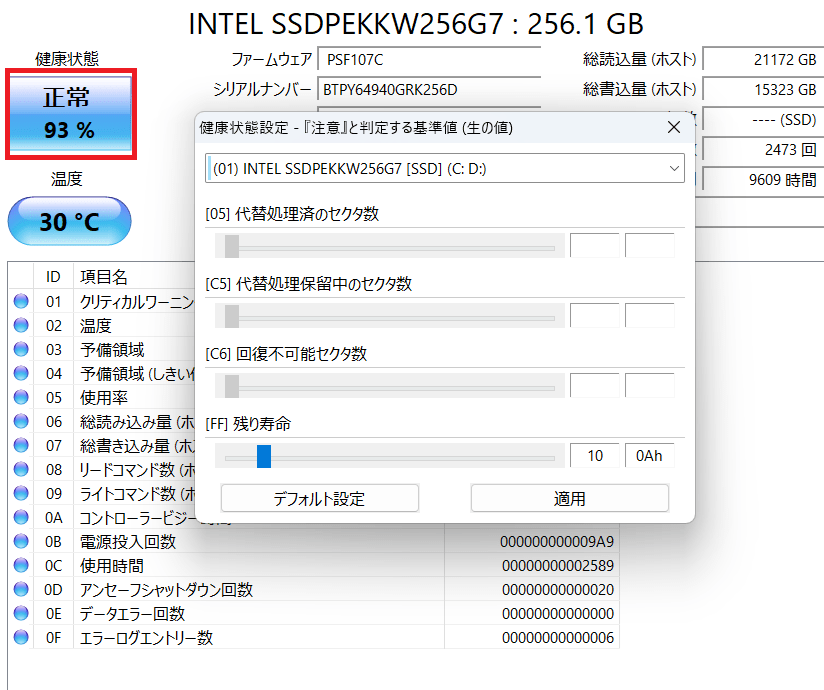Click the 正常 93% health status button
This screenshot has width=824, height=690.
tap(70, 114)
